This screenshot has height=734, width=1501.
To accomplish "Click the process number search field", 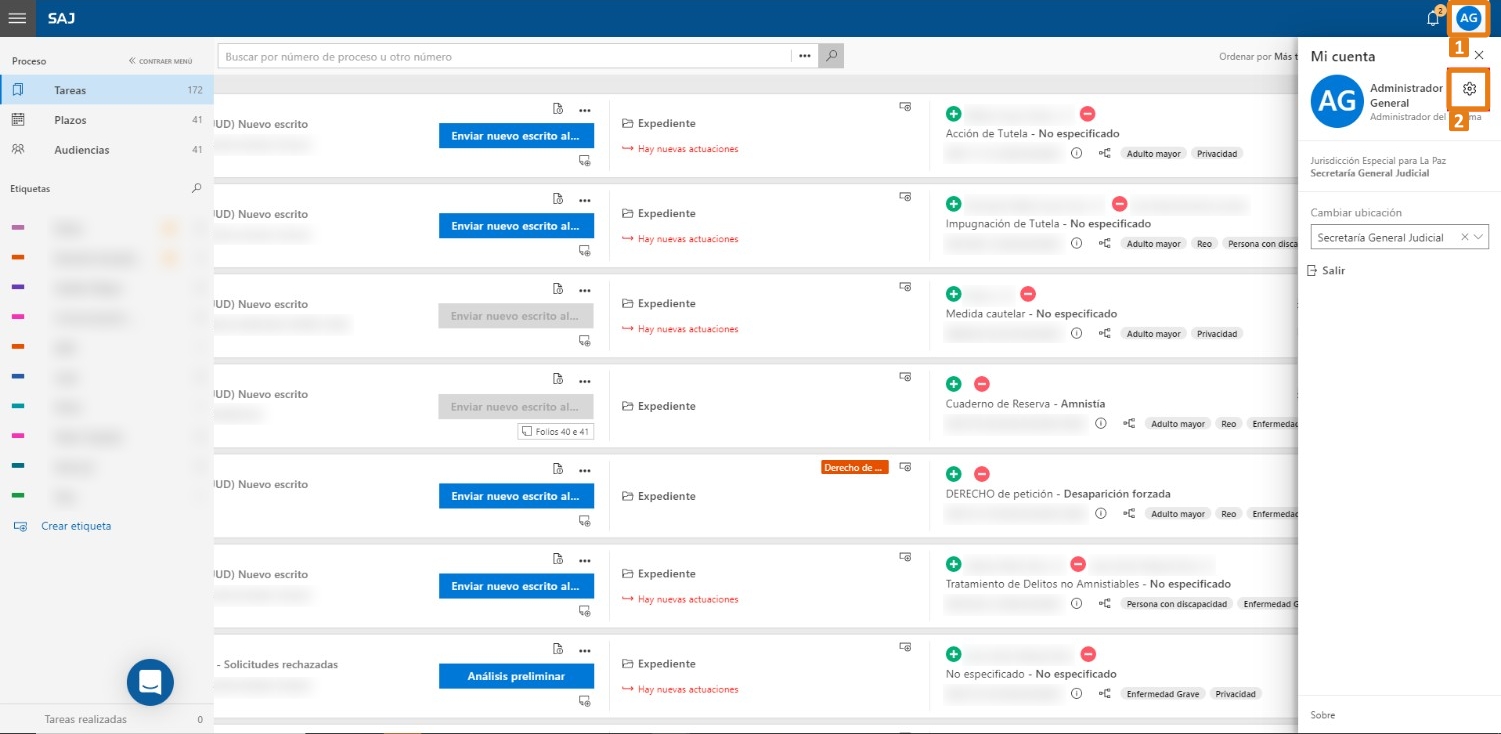I will click(506, 57).
